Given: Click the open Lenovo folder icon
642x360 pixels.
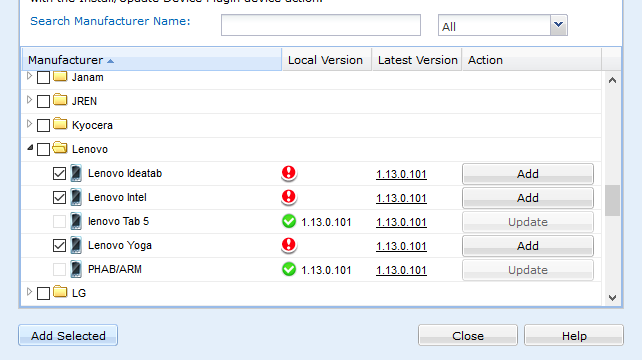Looking at the screenshot, I should (60, 148).
